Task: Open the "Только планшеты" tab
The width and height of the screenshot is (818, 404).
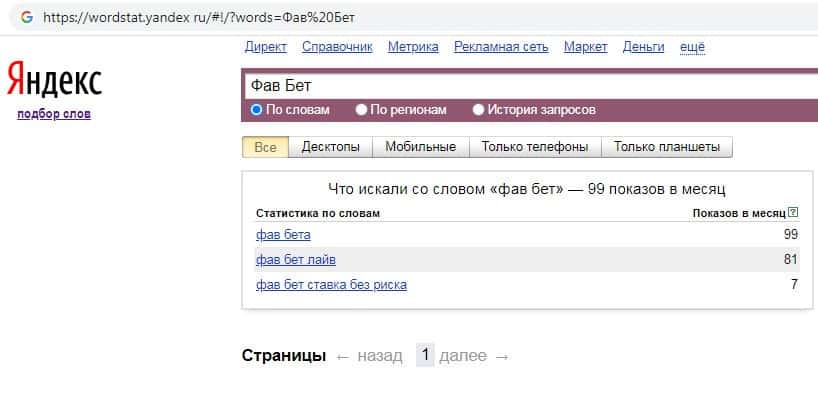Action: [x=666, y=147]
